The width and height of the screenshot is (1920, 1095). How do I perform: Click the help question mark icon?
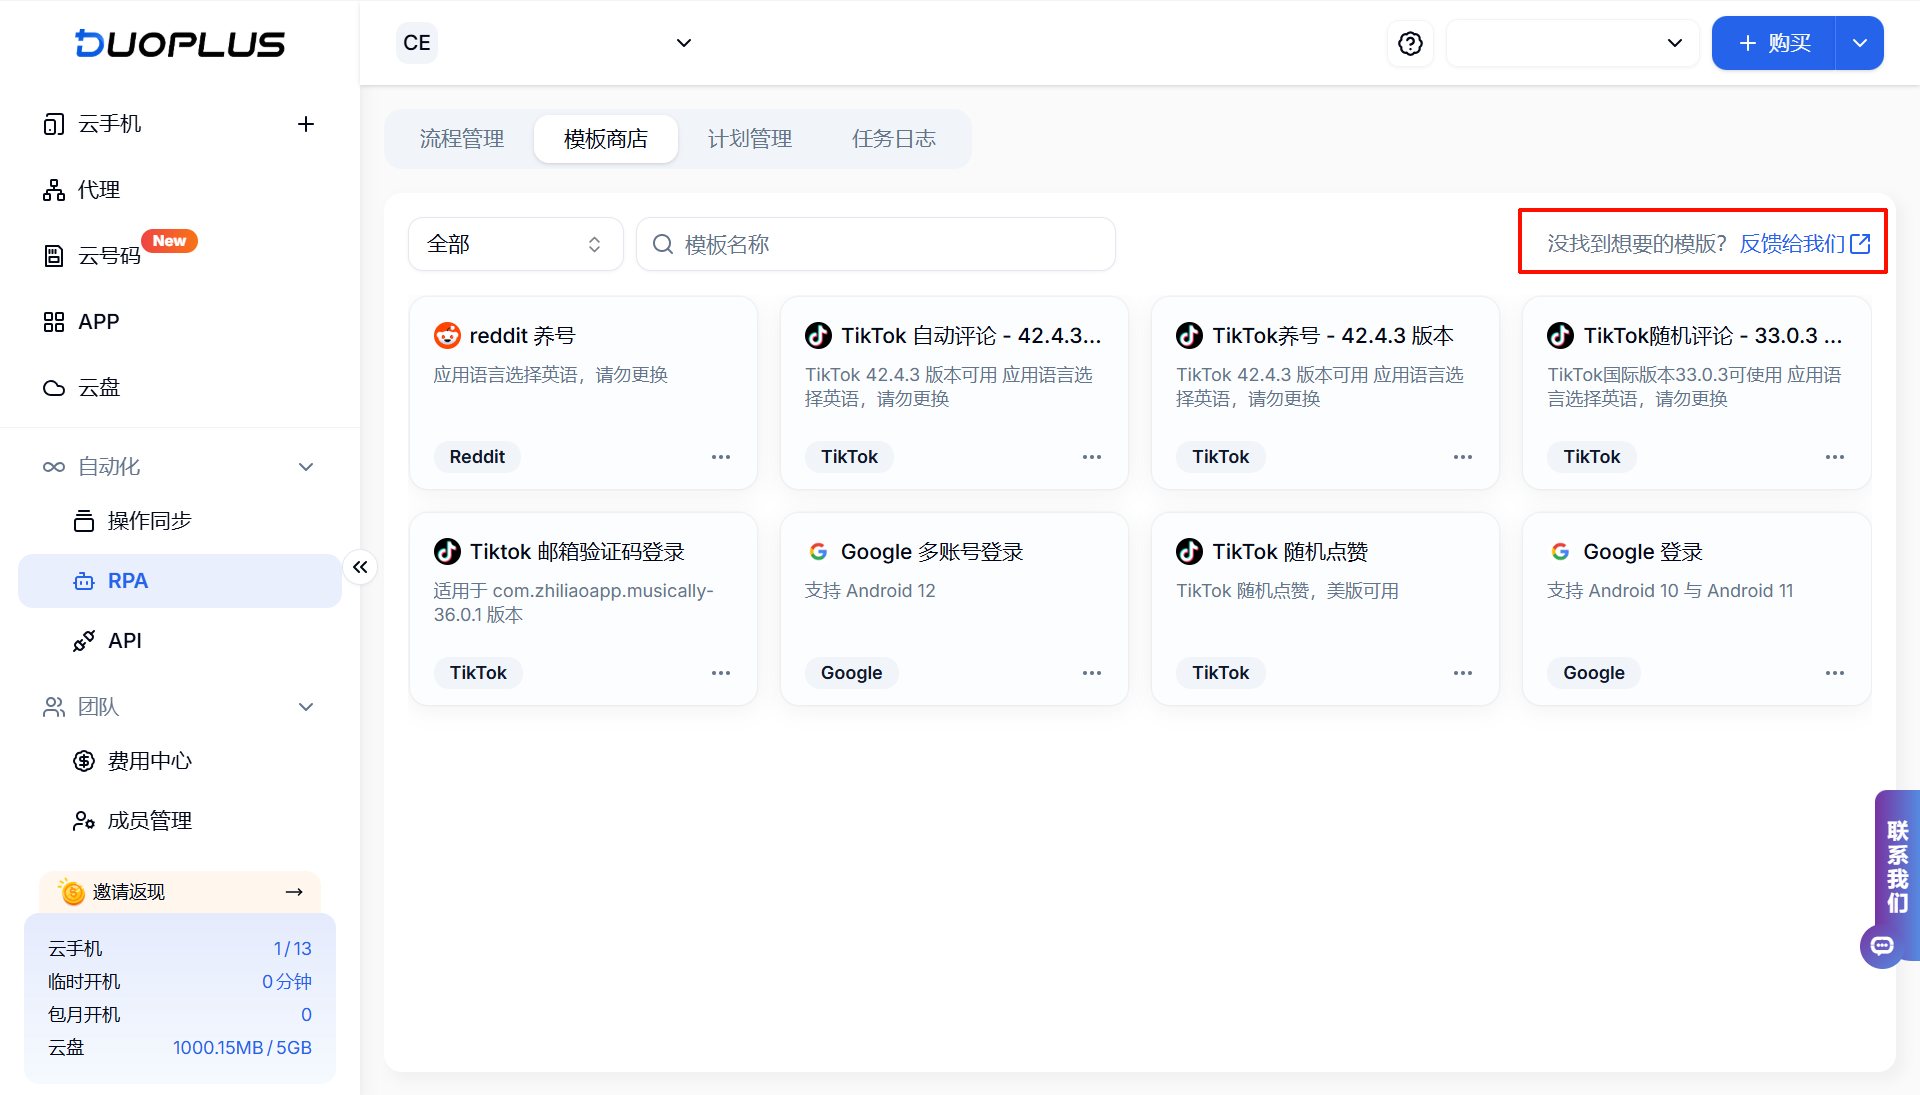pyautogui.click(x=1410, y=43)
